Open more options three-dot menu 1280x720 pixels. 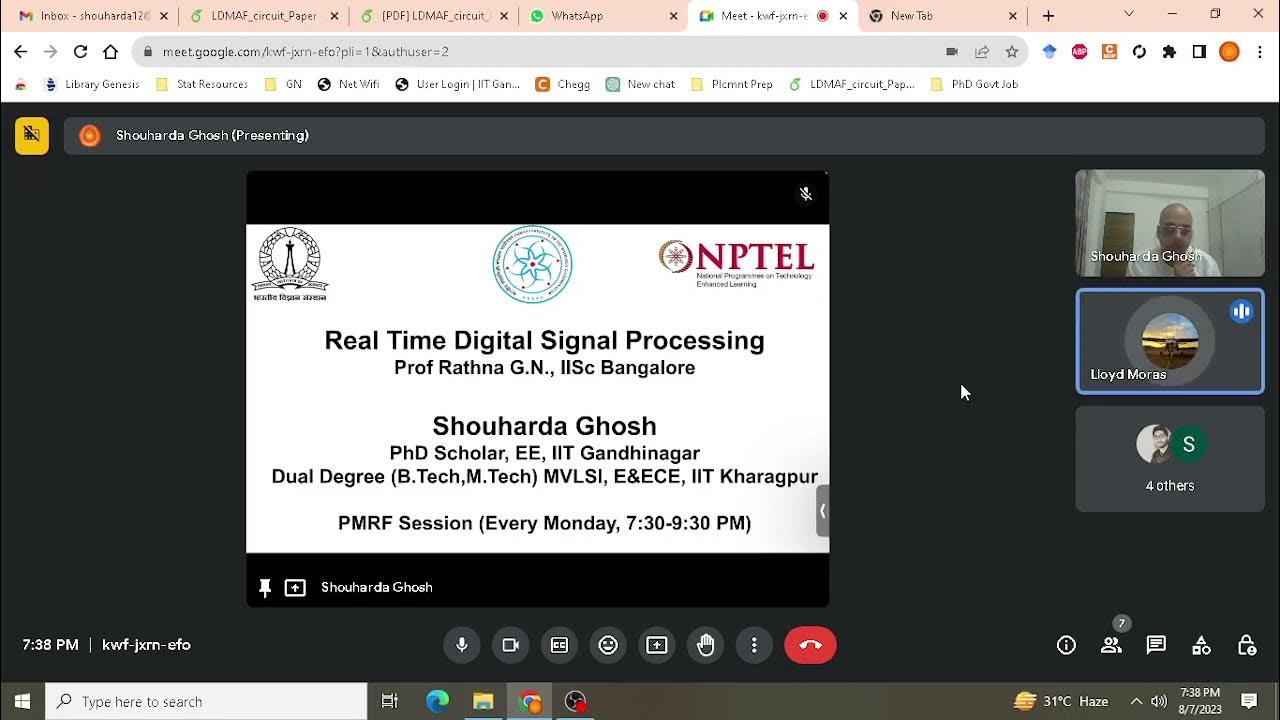pos(754,645)
